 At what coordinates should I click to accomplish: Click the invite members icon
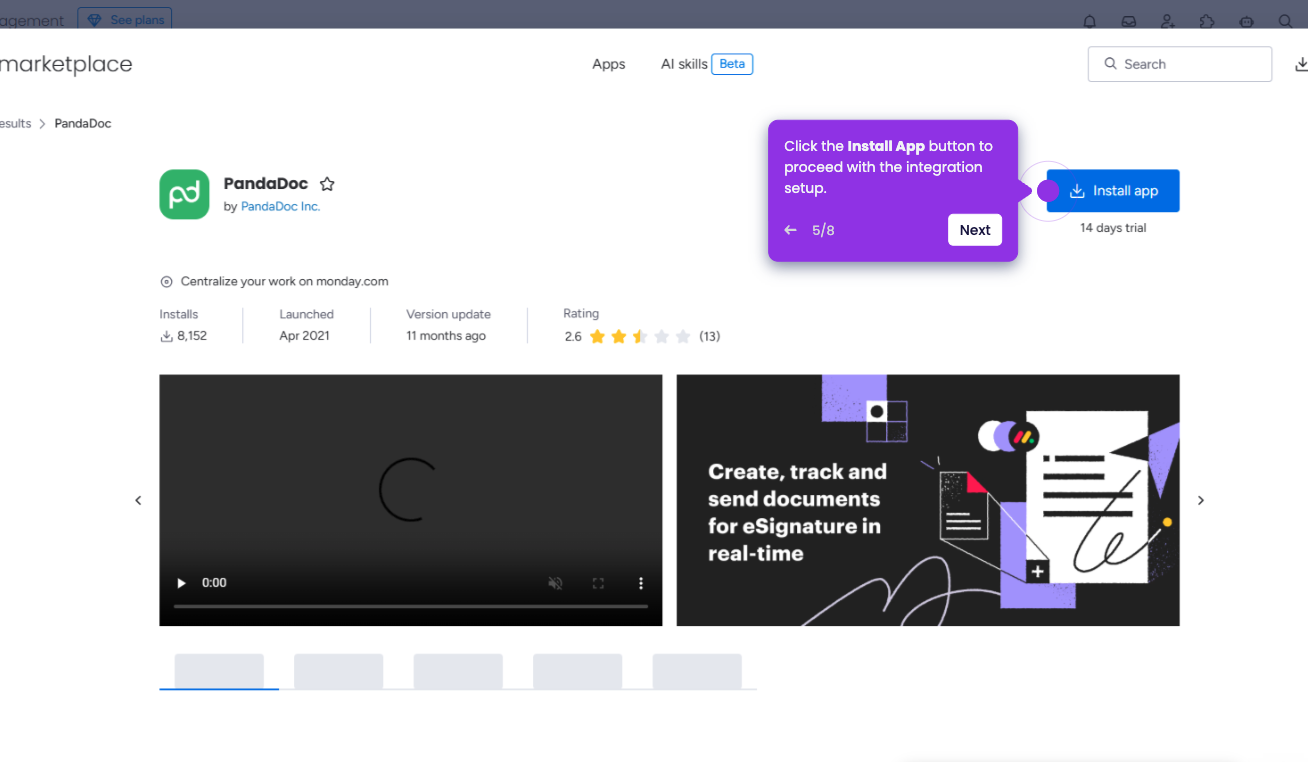pos(1168,21)
